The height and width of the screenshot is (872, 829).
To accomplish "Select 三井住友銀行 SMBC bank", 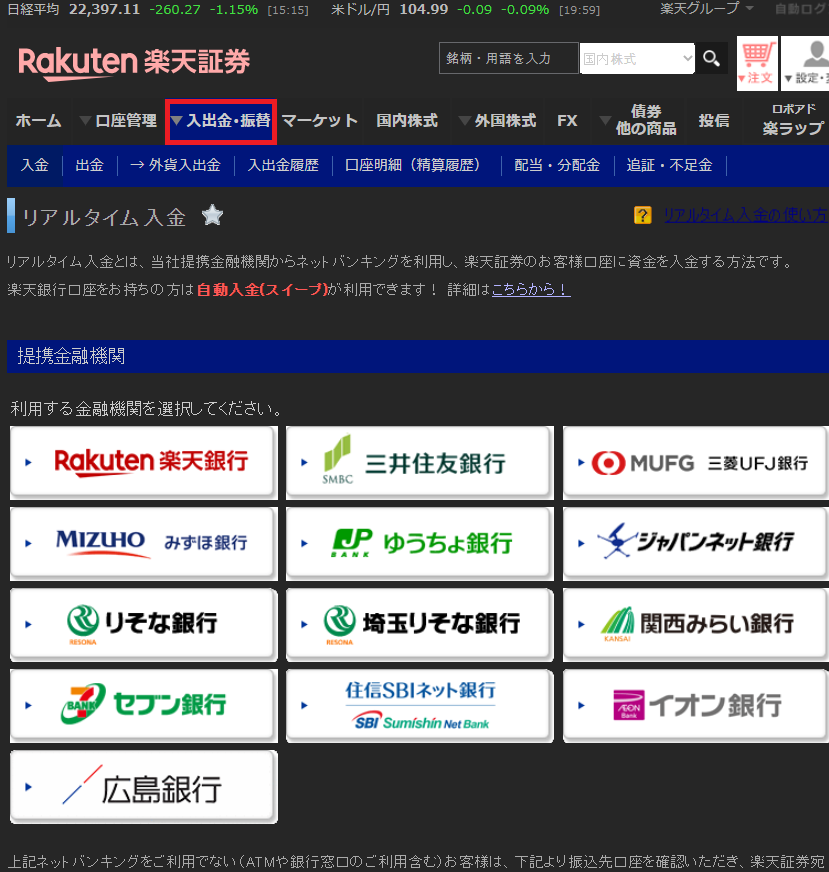I will pos(419,462).
